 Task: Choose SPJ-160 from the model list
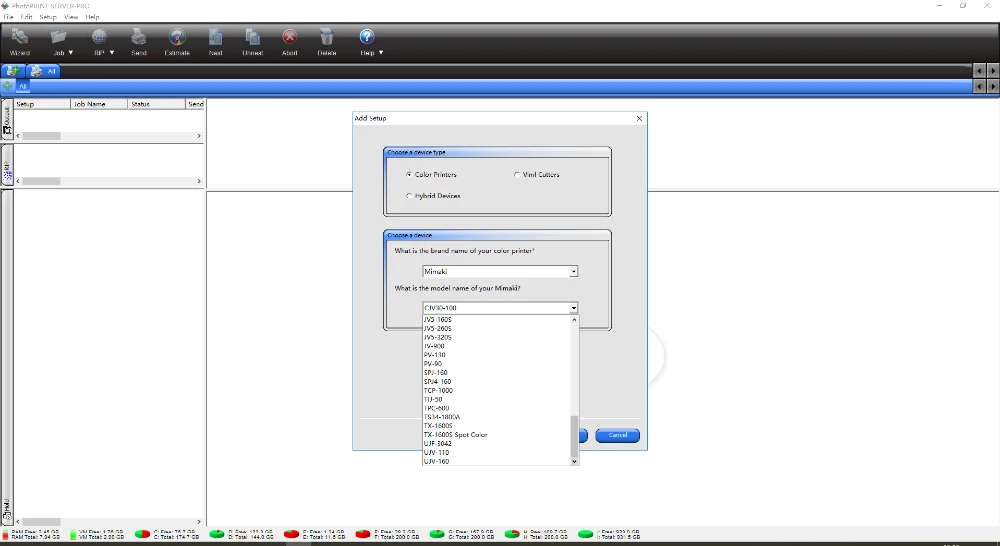tap(497, 373)
